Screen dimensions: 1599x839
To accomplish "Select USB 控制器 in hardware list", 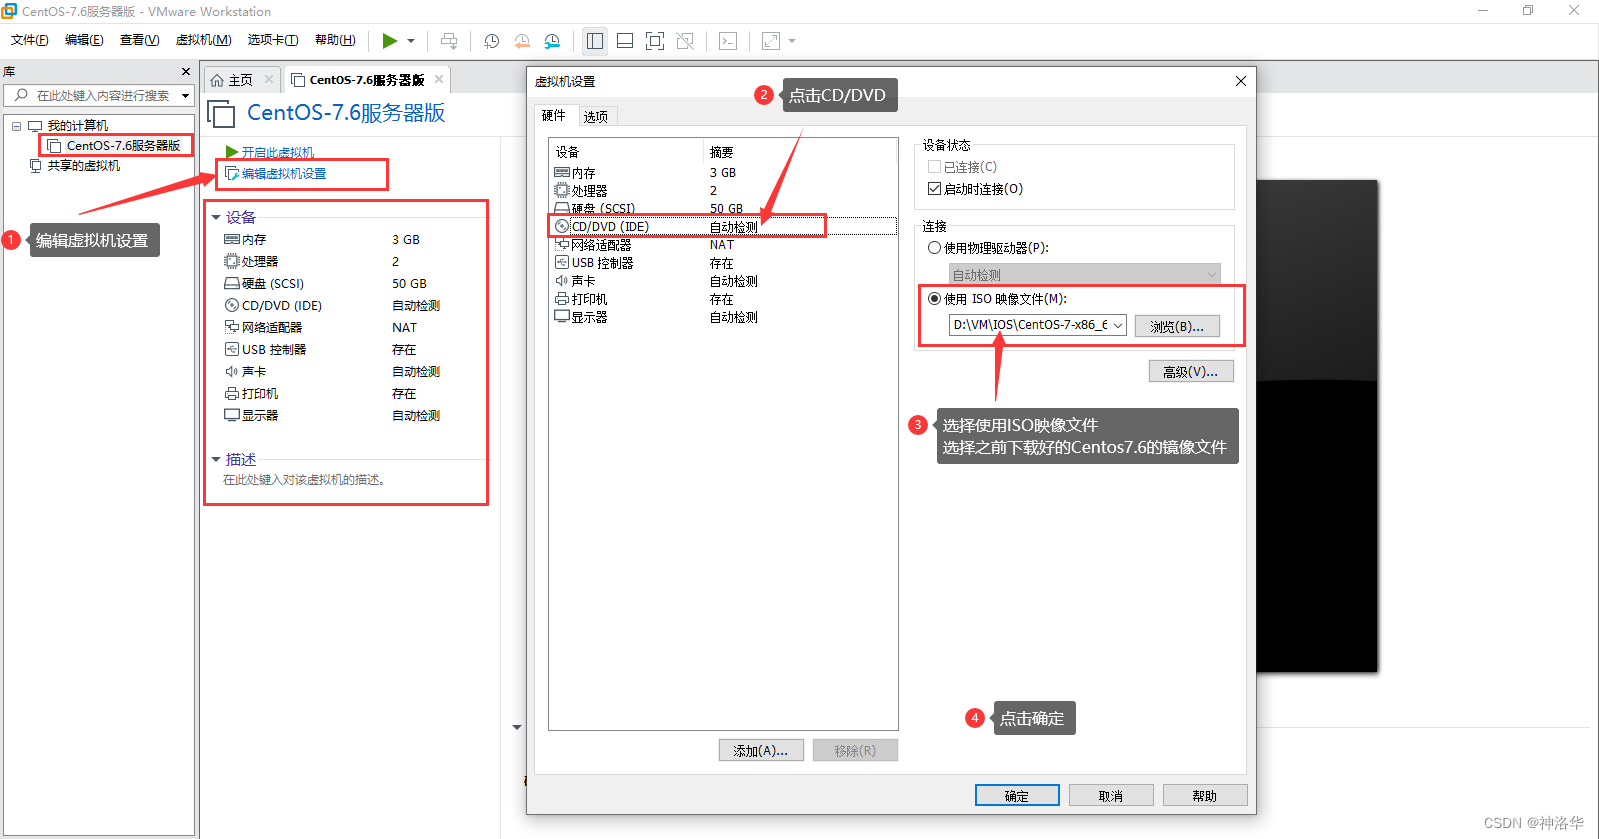I will [x=723, y=263].
